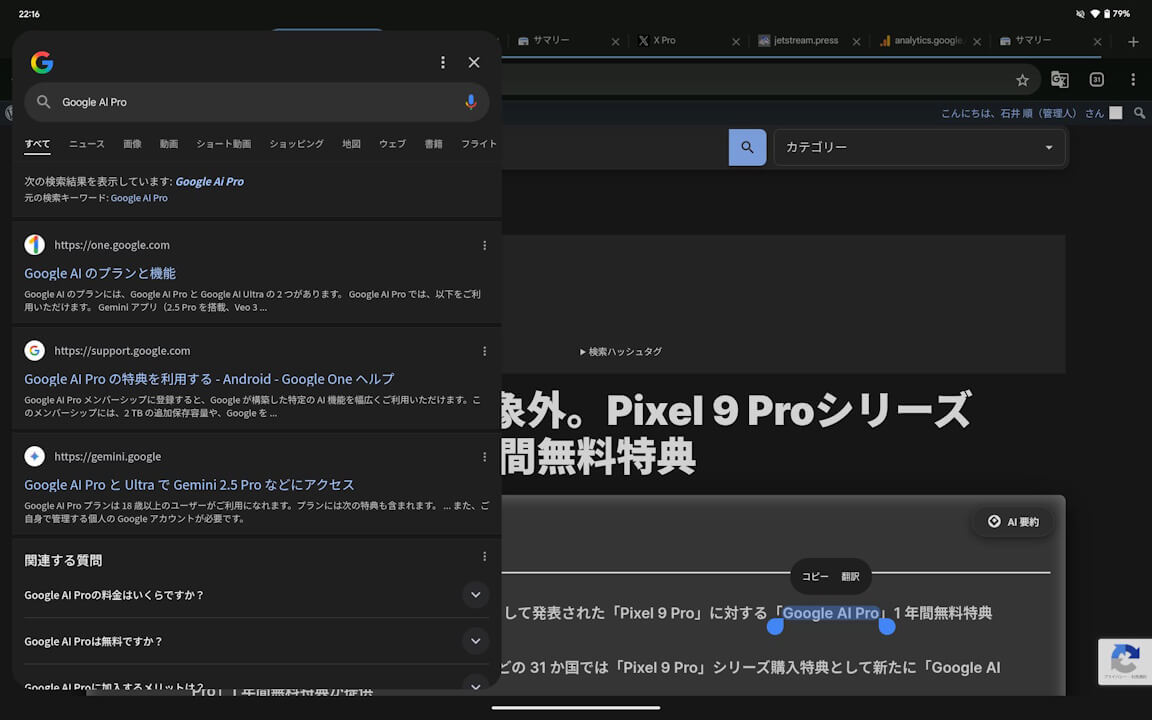Switch to the 地図 results tab
The width and height of the screenshot is (1152, 720).
click(x=351, y=144)
